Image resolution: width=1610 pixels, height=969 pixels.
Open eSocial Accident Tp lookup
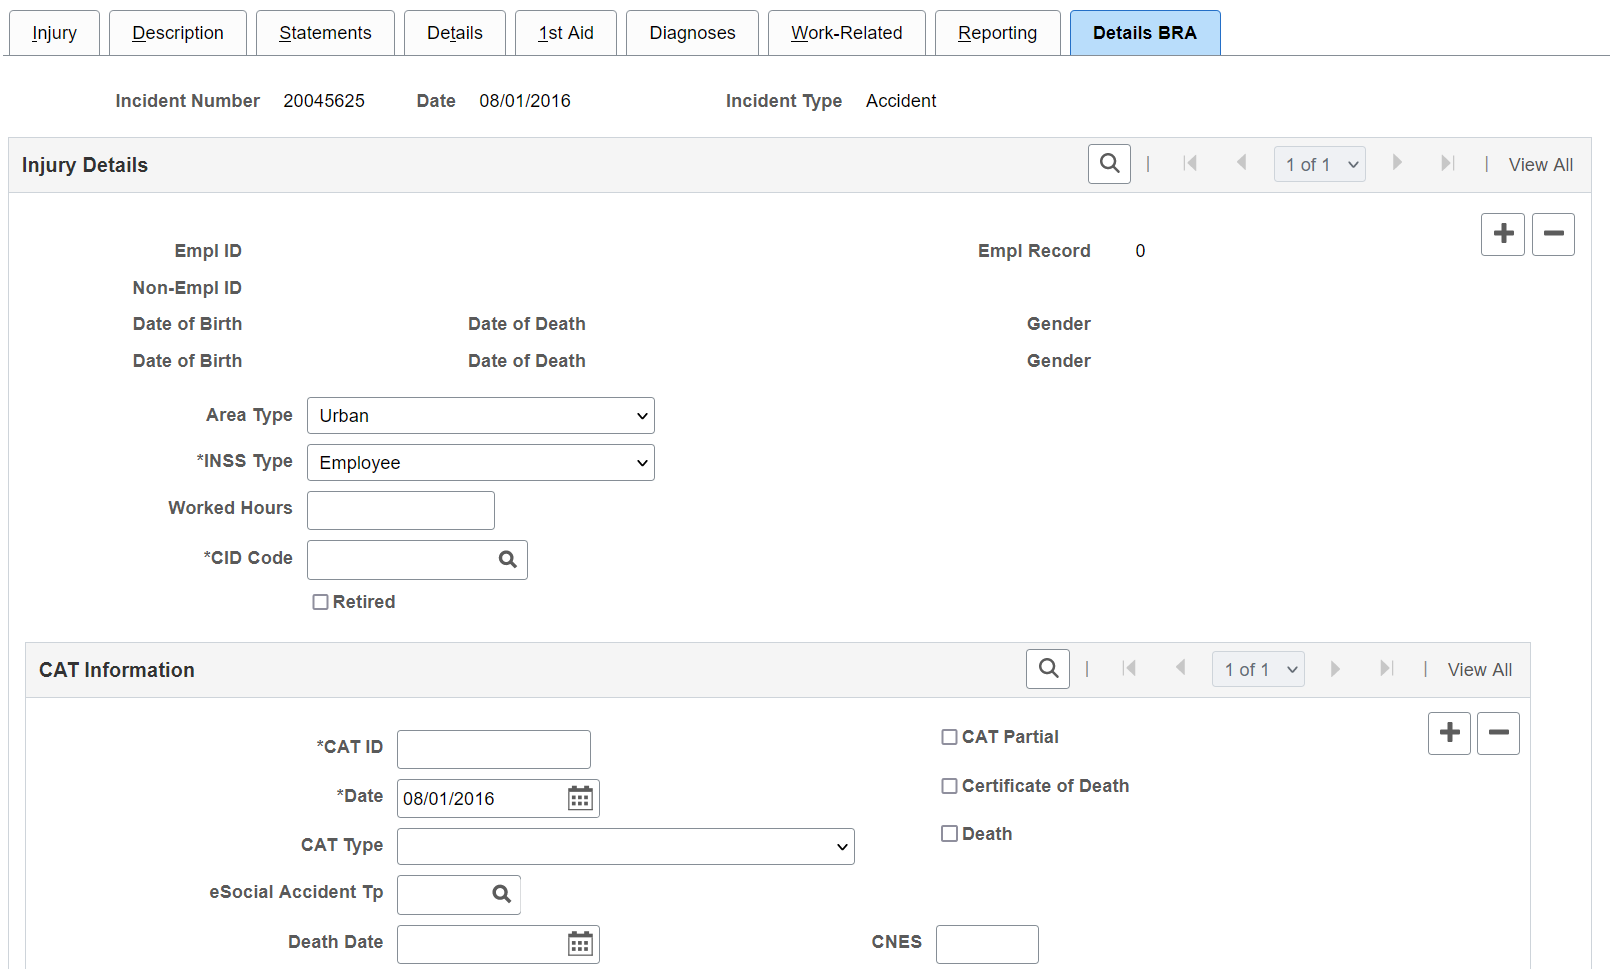click(x=502, y=894)
